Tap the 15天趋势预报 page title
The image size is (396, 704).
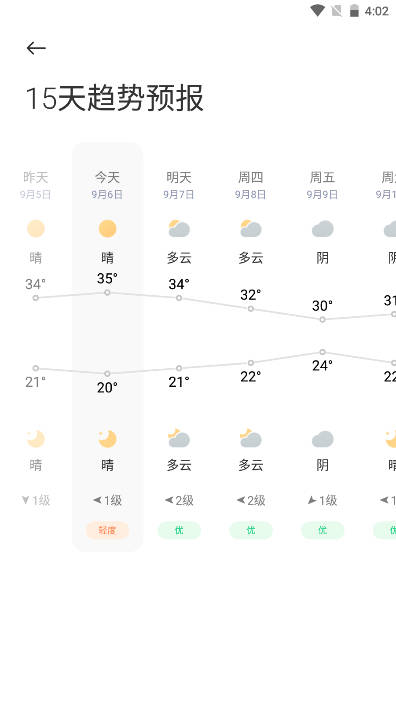coord(114,98)
